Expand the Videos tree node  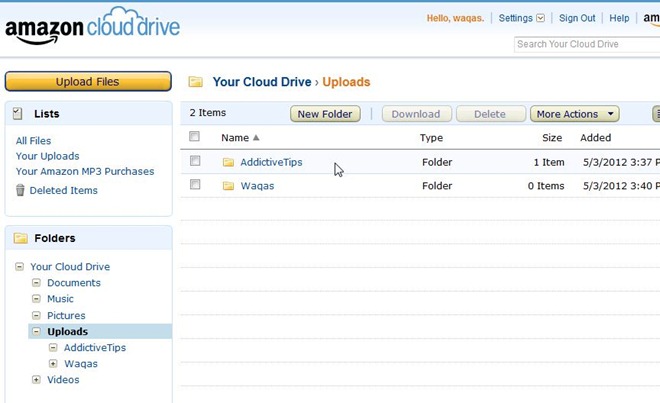[36, 379]
